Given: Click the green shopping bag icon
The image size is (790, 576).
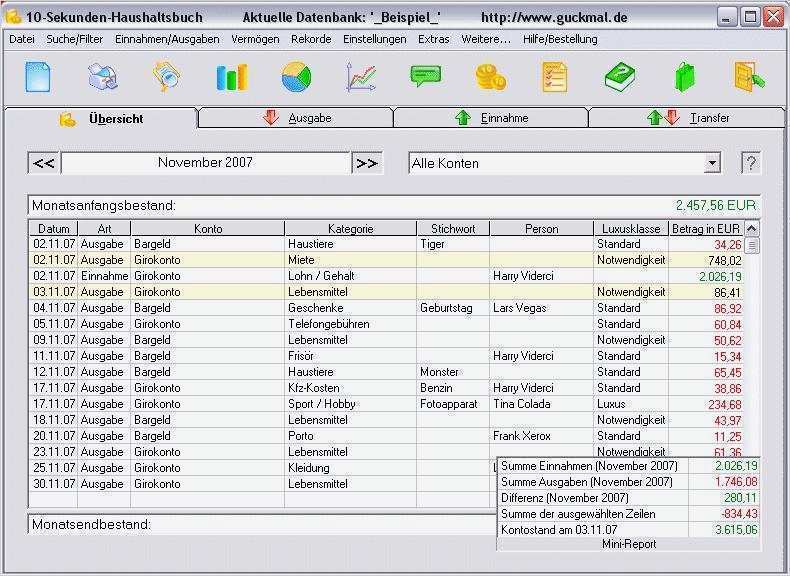Looking at the screenshot, I should pos(685,77).
